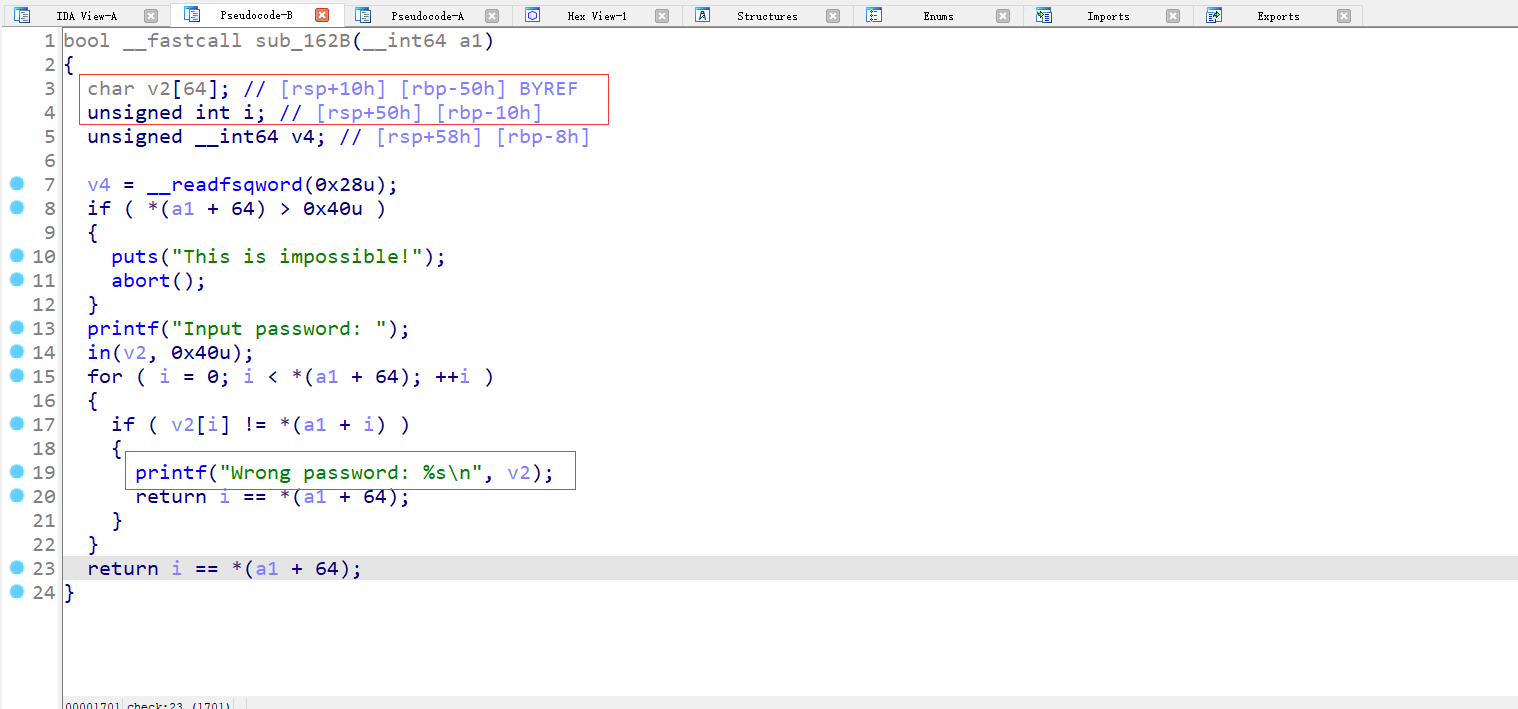Click the IDA View-A tab icon
Viewport: 1518px width, 709px height.
point(22,16)
